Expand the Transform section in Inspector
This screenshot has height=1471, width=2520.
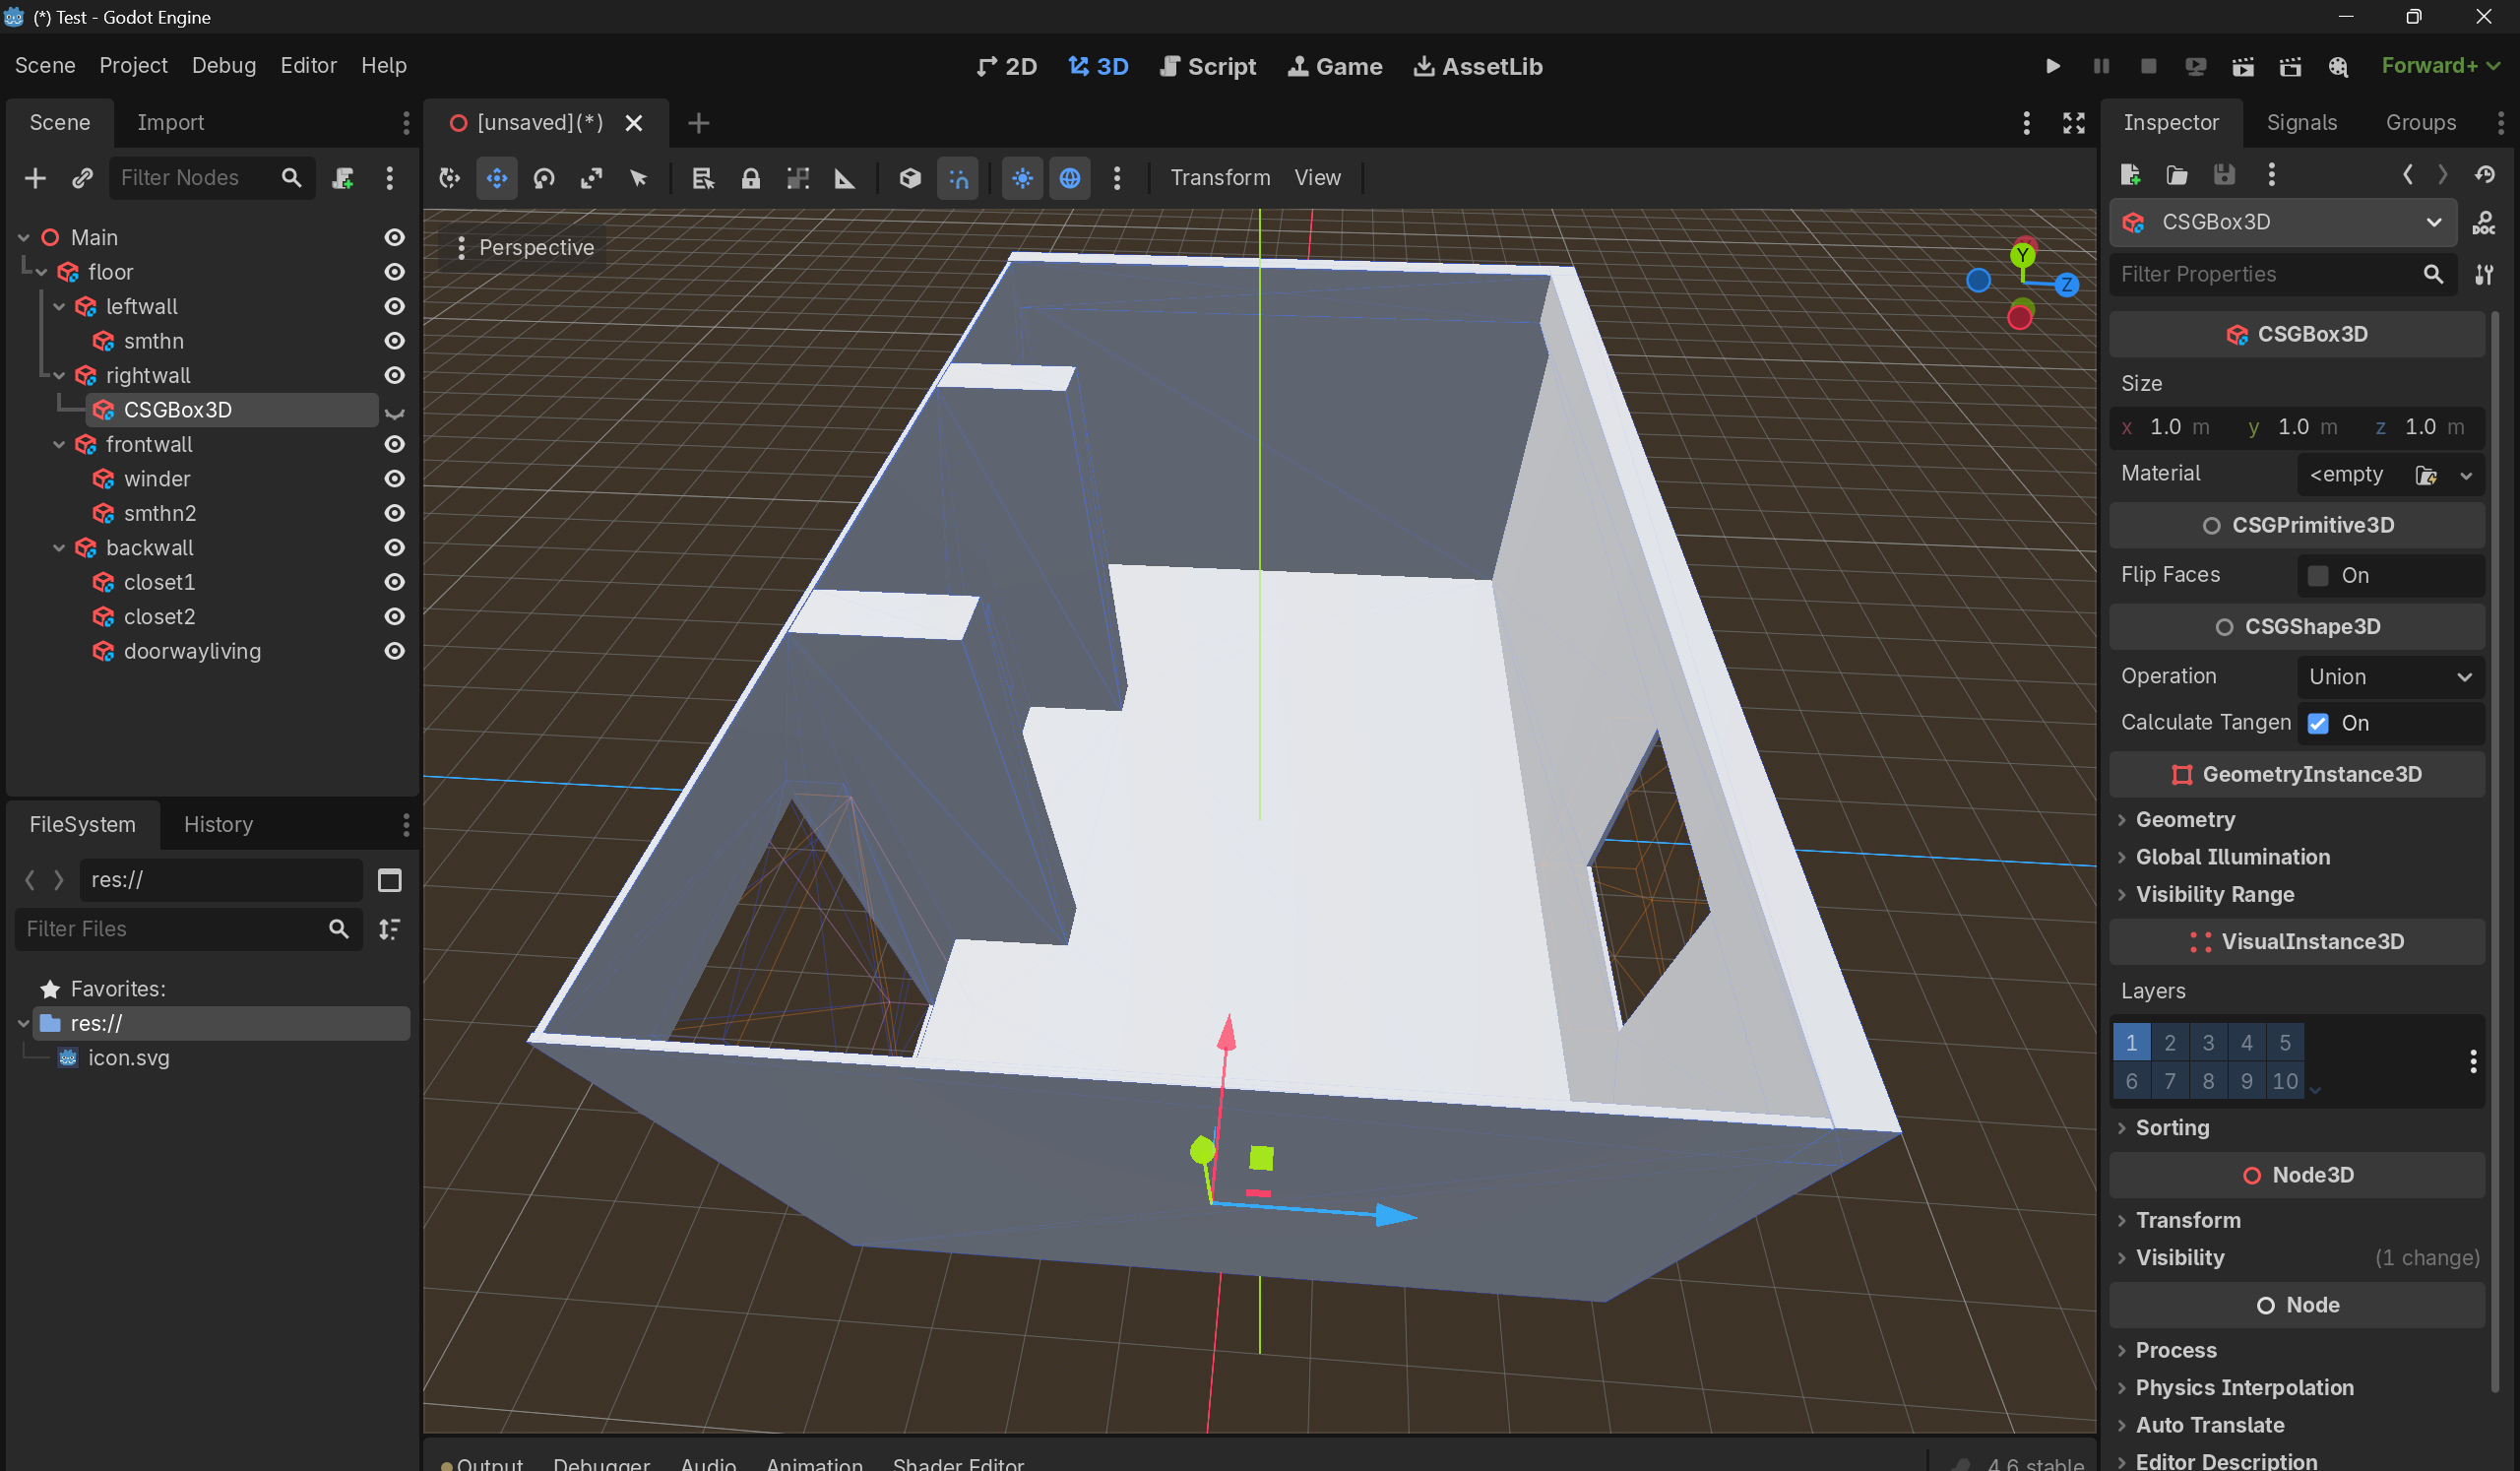[x=2188, y=1220]
